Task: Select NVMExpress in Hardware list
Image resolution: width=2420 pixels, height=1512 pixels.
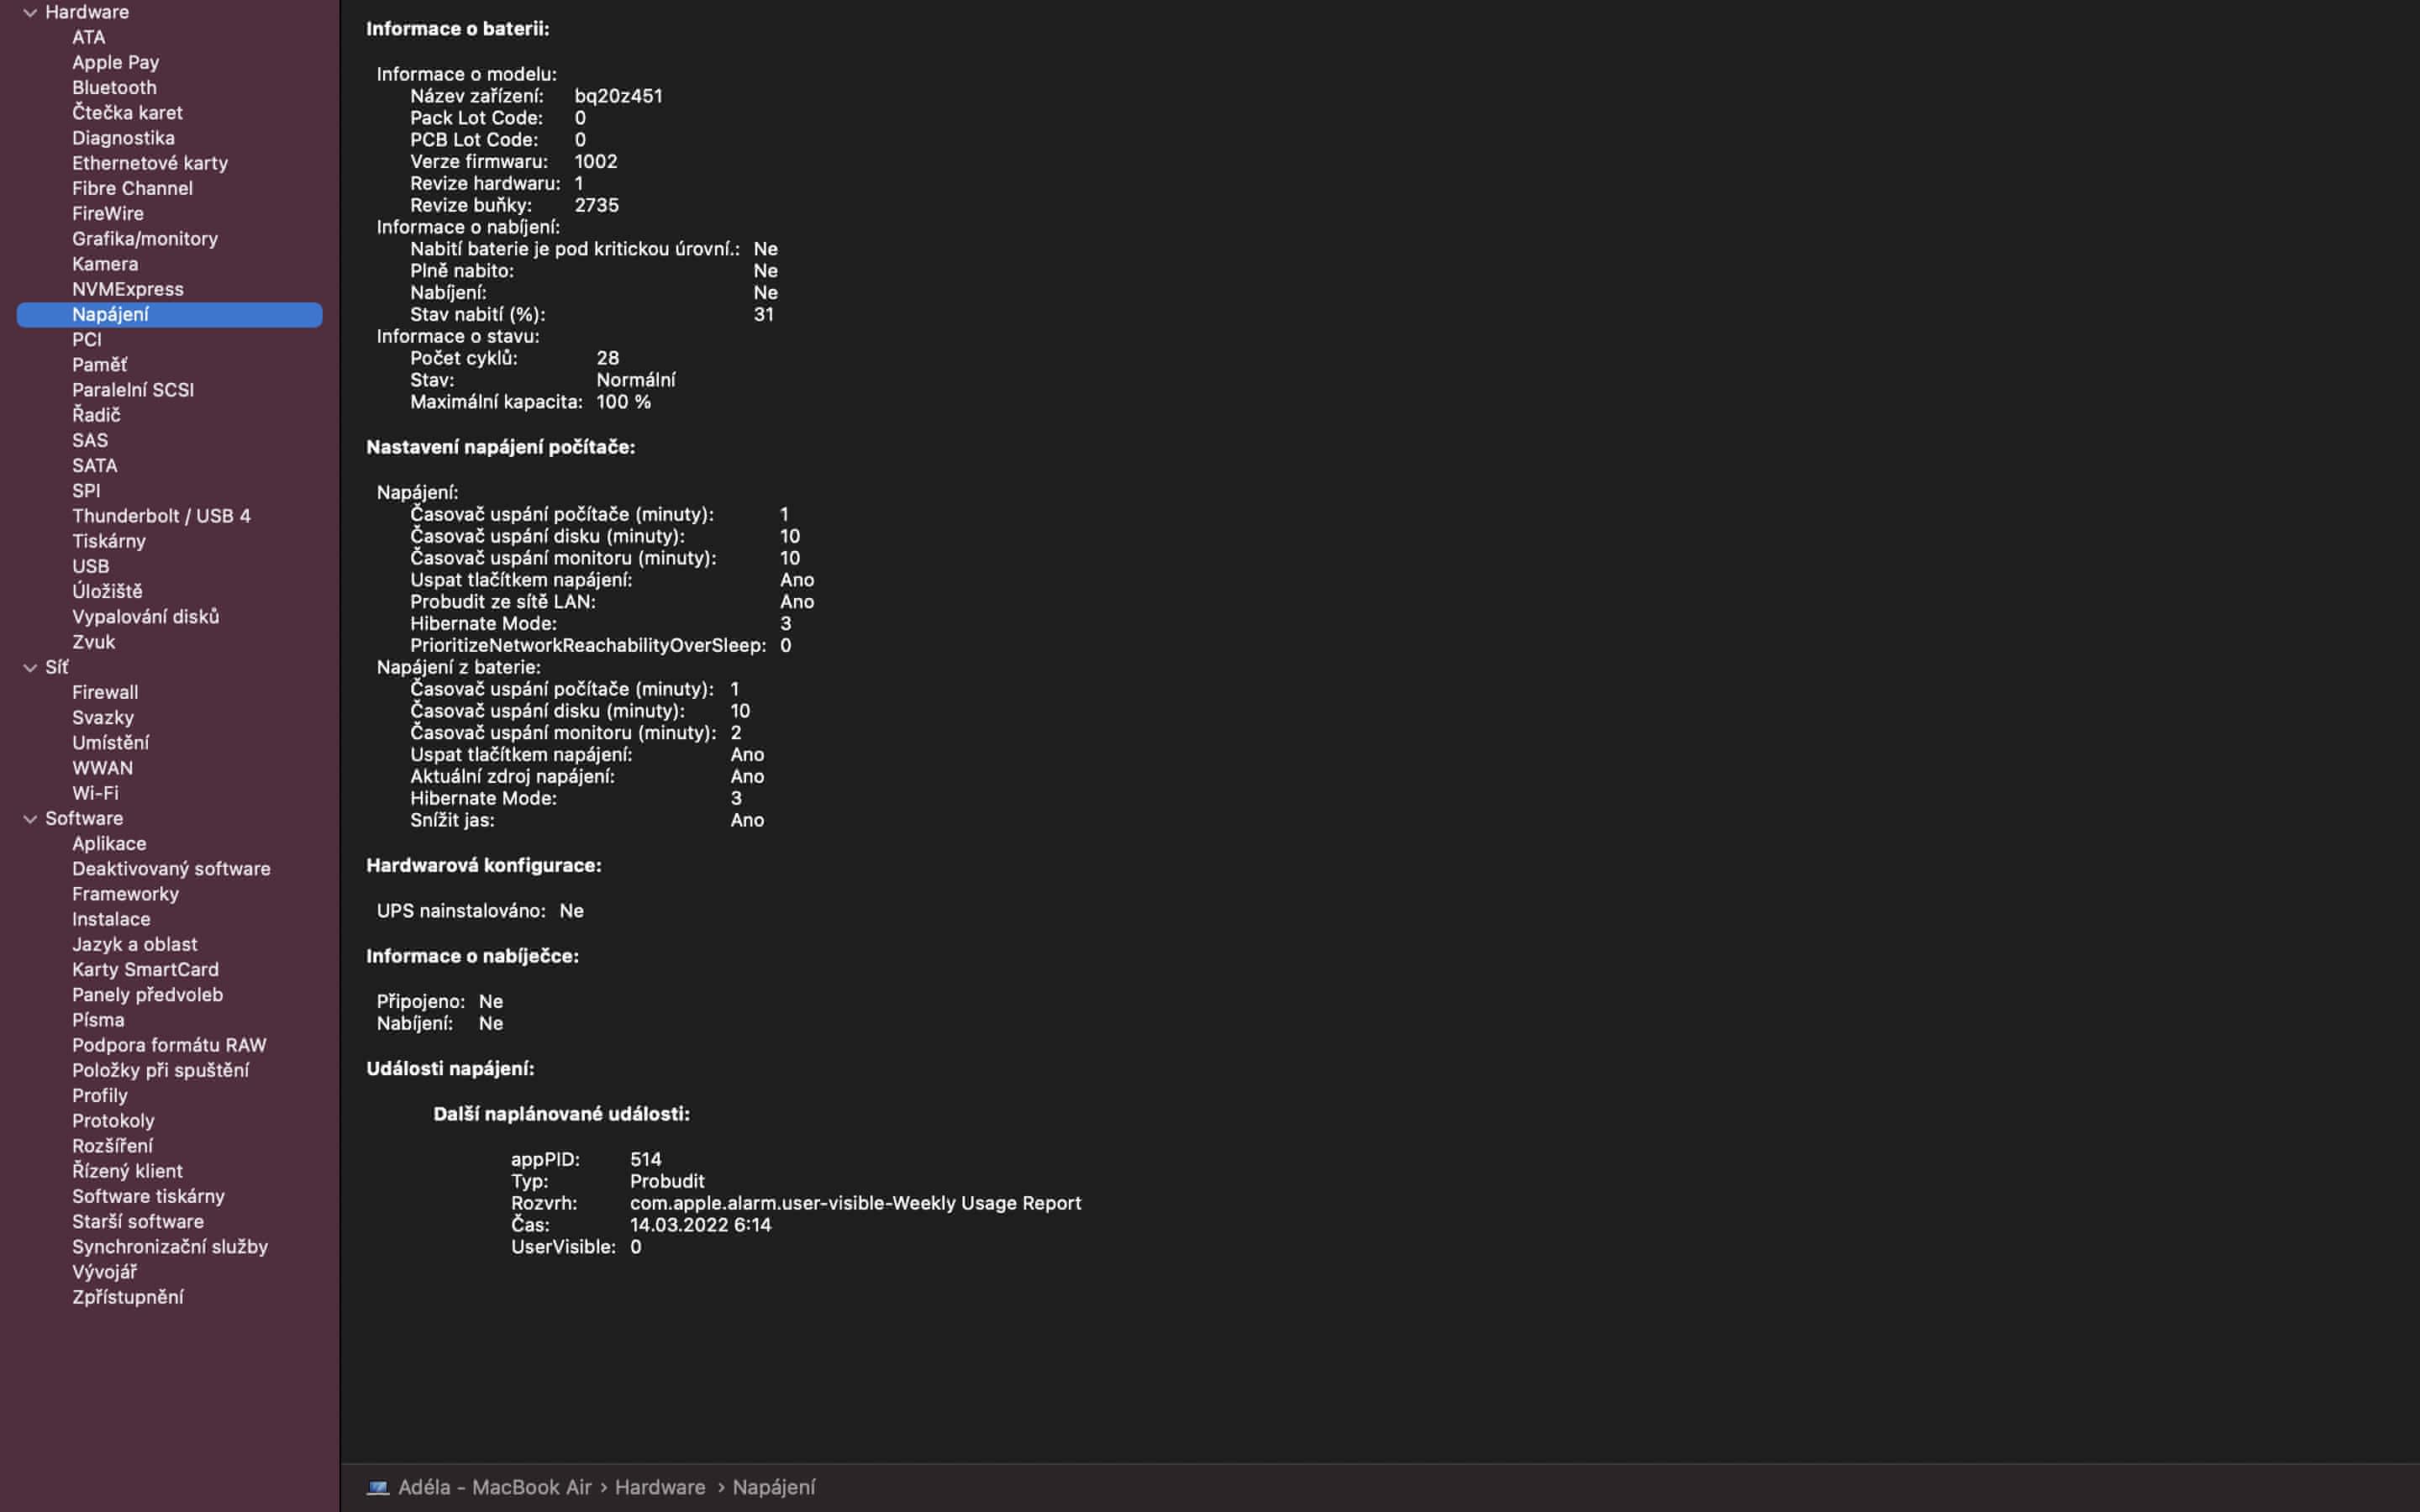Action: point(127,289)
